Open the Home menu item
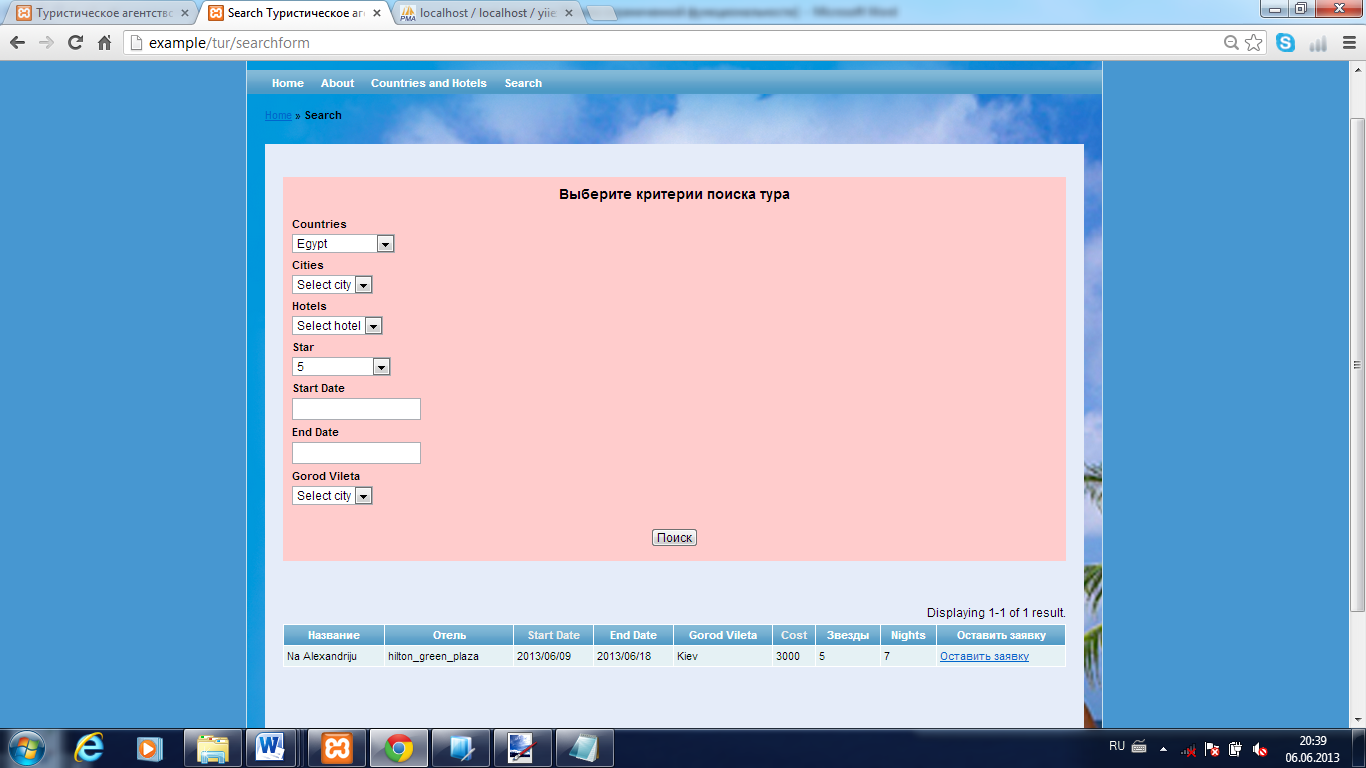Image resolution: width=1366 pixels, height=768 pixels. click(288, 83)
